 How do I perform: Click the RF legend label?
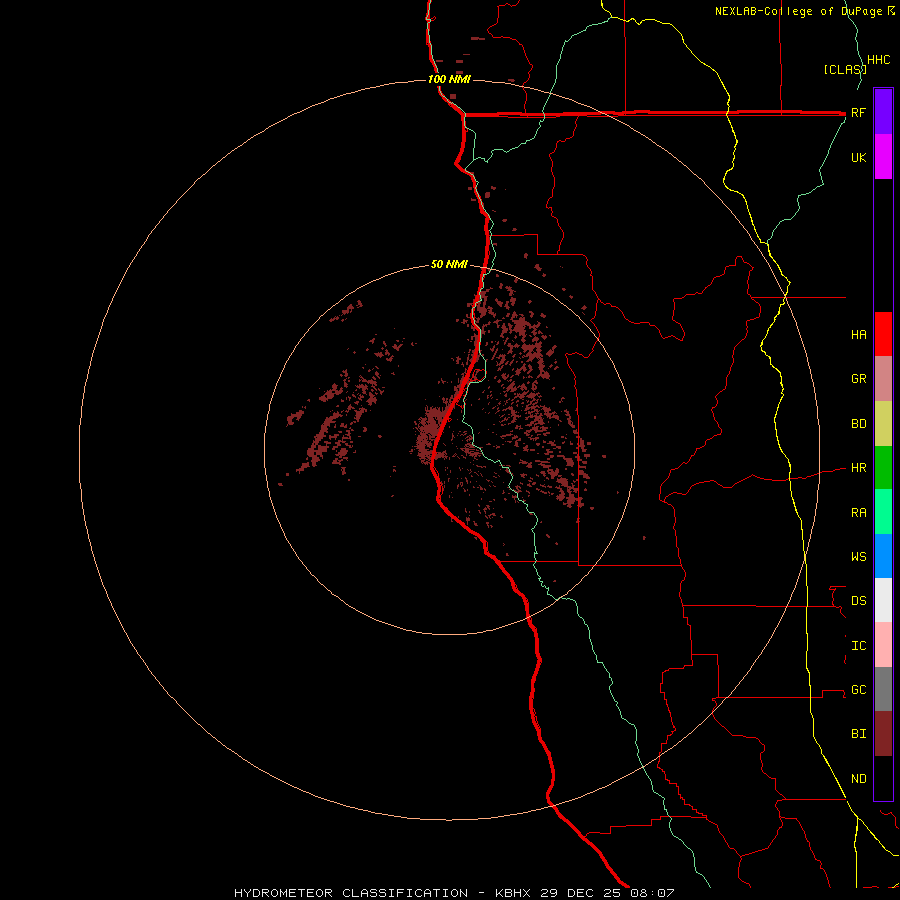[858, 113]
